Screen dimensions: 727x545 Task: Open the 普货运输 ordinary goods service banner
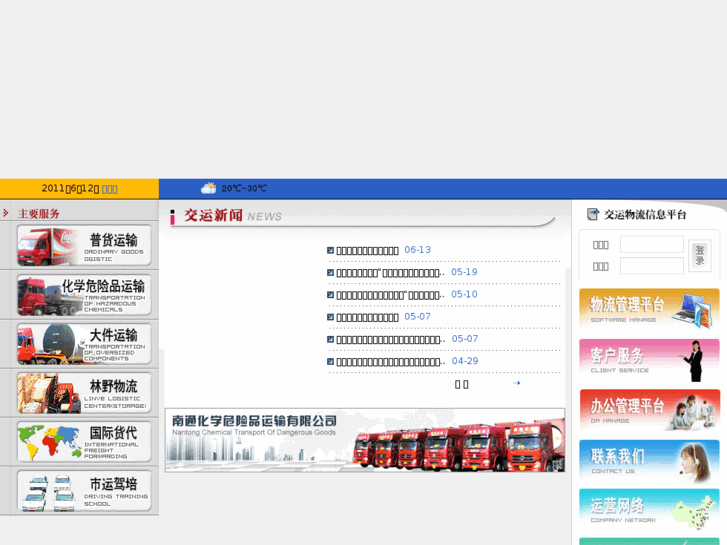pos(84,245)
